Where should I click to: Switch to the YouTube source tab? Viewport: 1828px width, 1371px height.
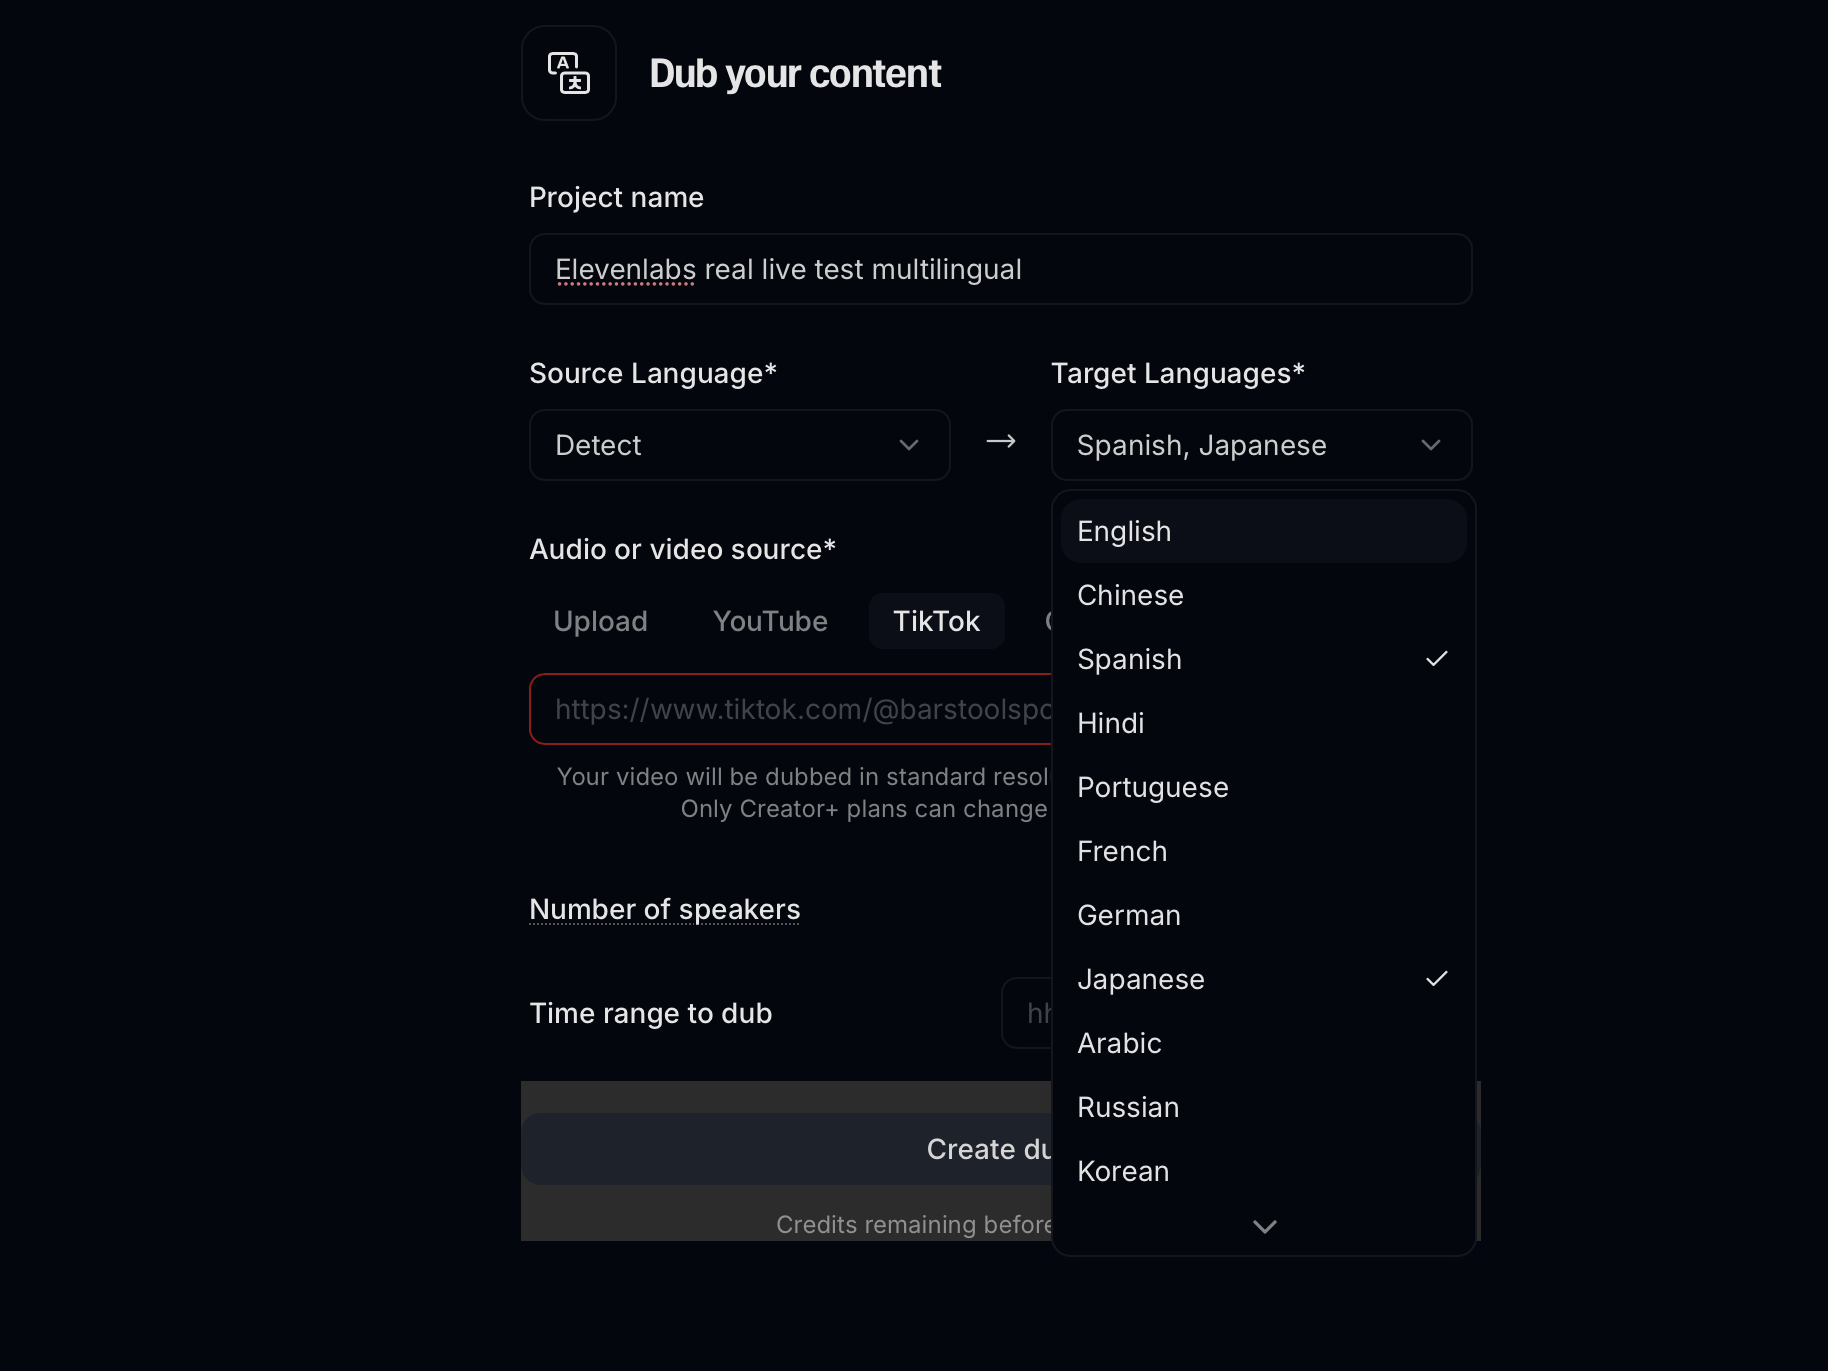[770, 621]
